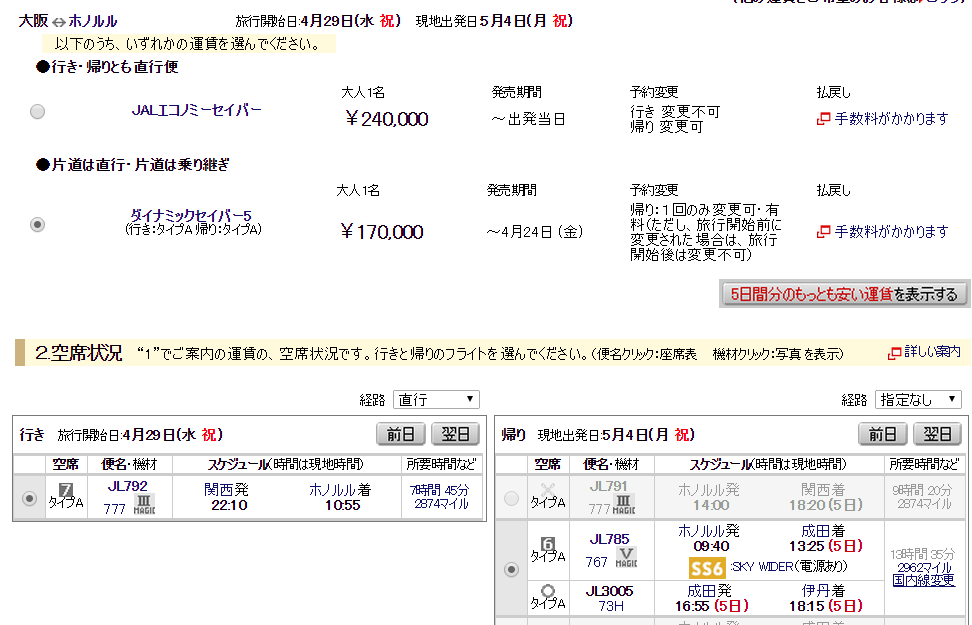The width and height of the screenshot is (972, 625).
Task: Select the ダイナミックセイバー5 fare radio button
Action: [38, 224]
